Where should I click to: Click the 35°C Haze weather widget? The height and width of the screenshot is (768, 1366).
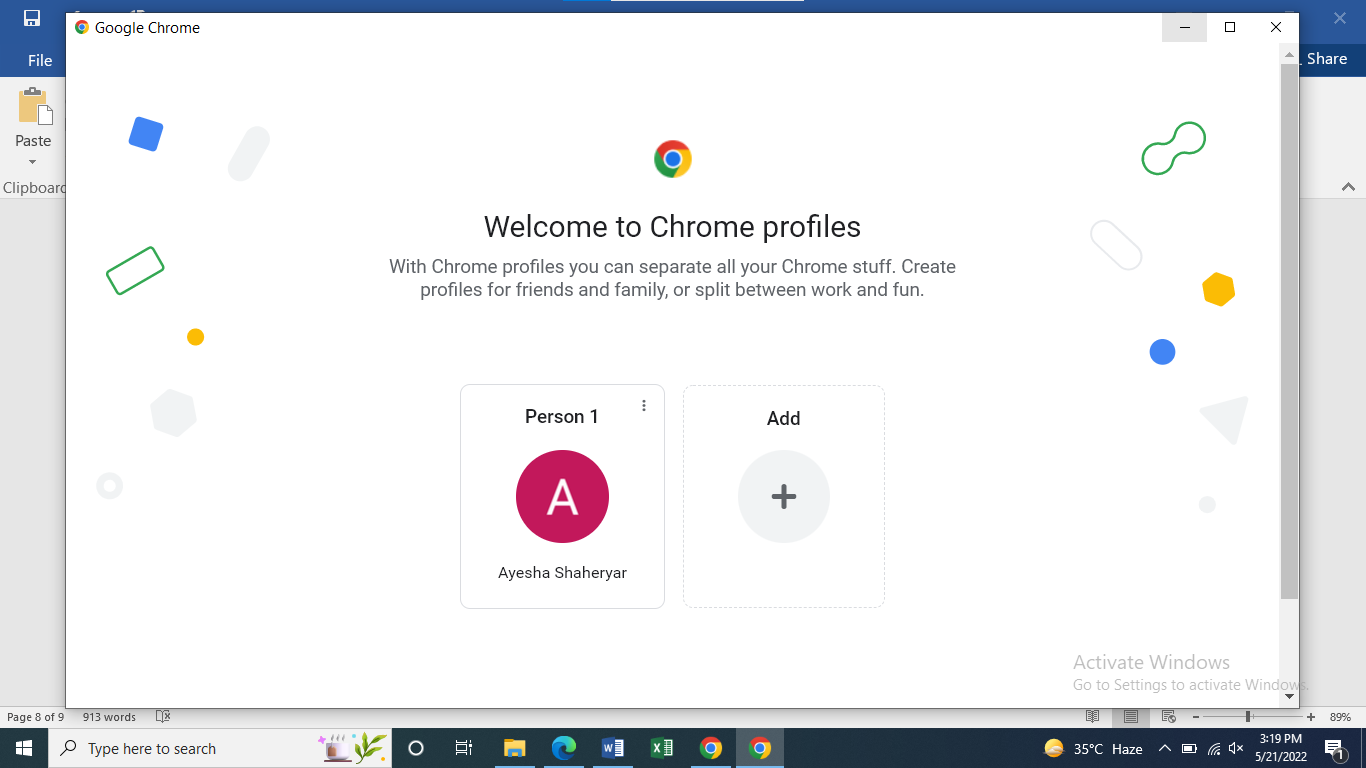tap(1093, 748)
